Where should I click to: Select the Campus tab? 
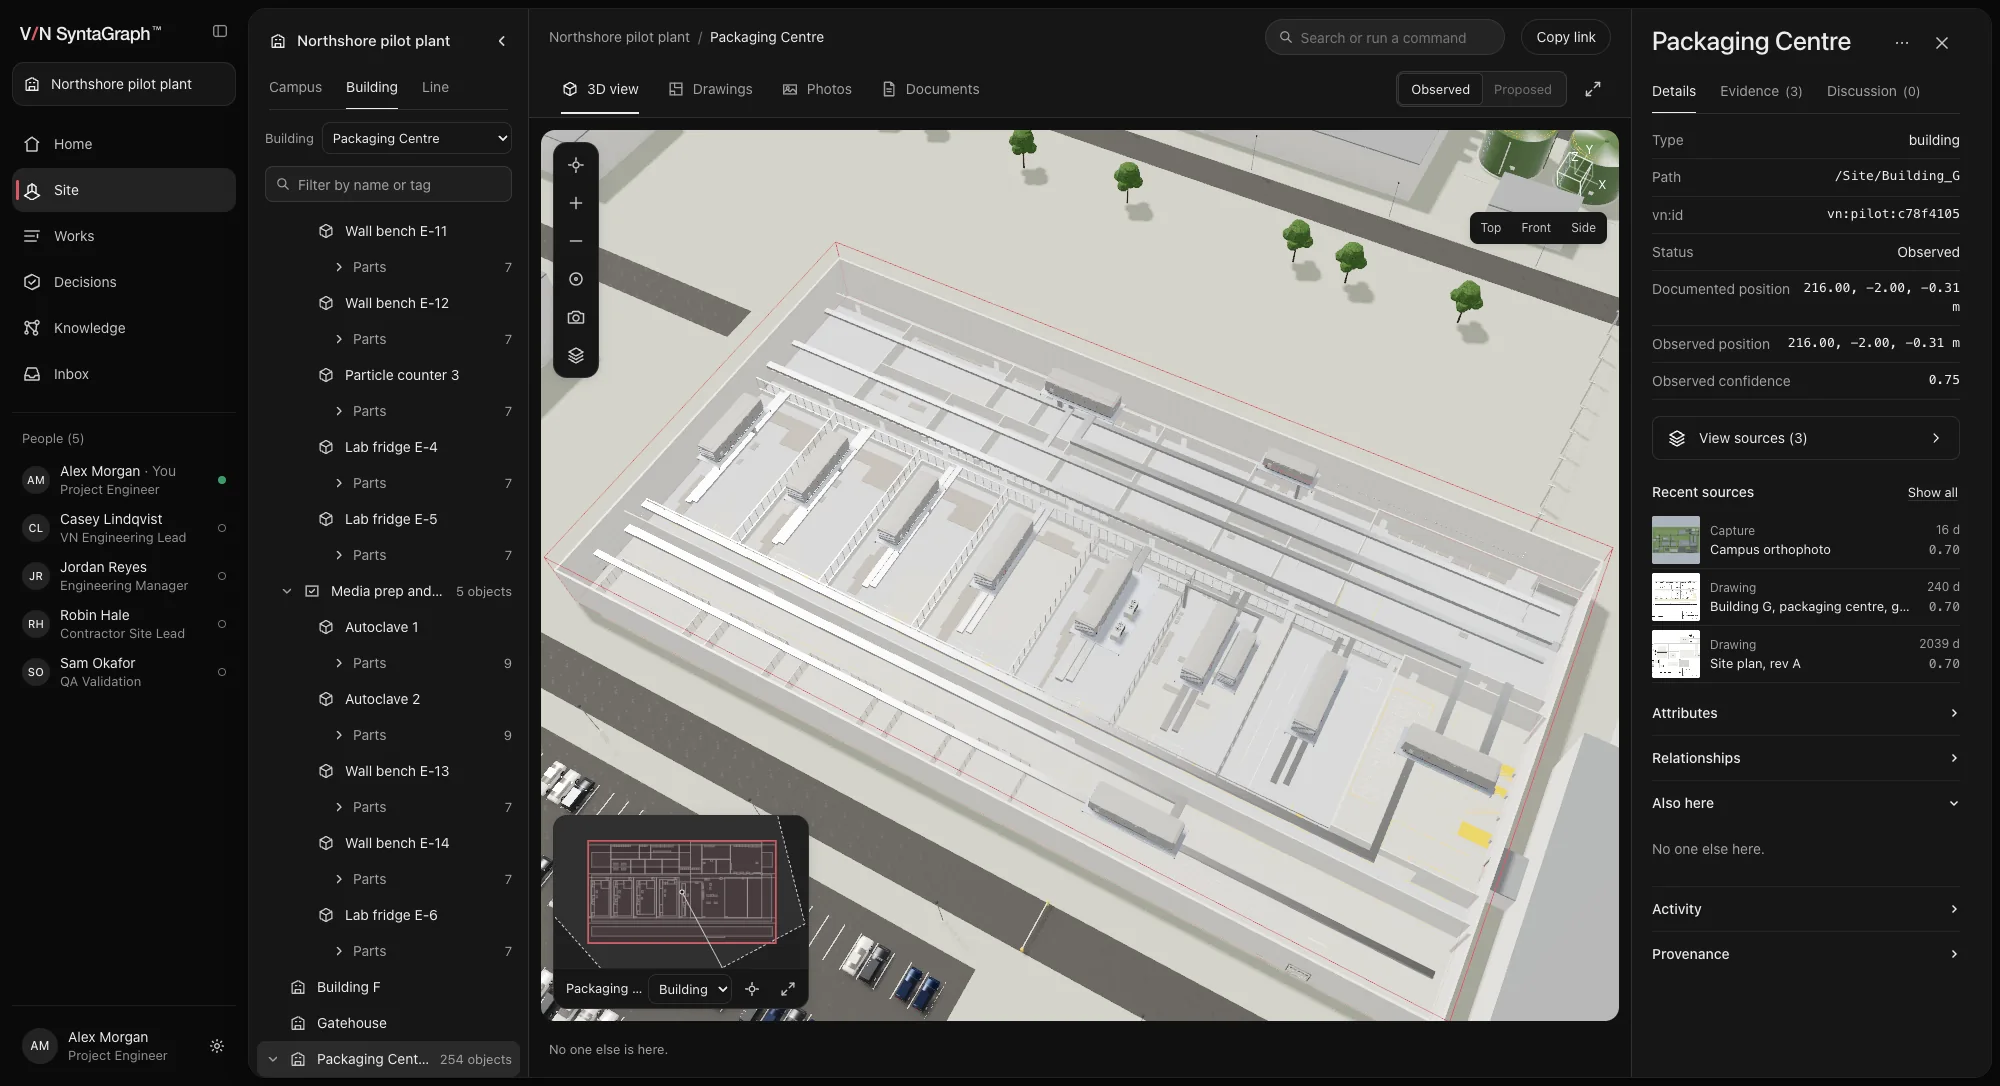(x=295, y=87)
